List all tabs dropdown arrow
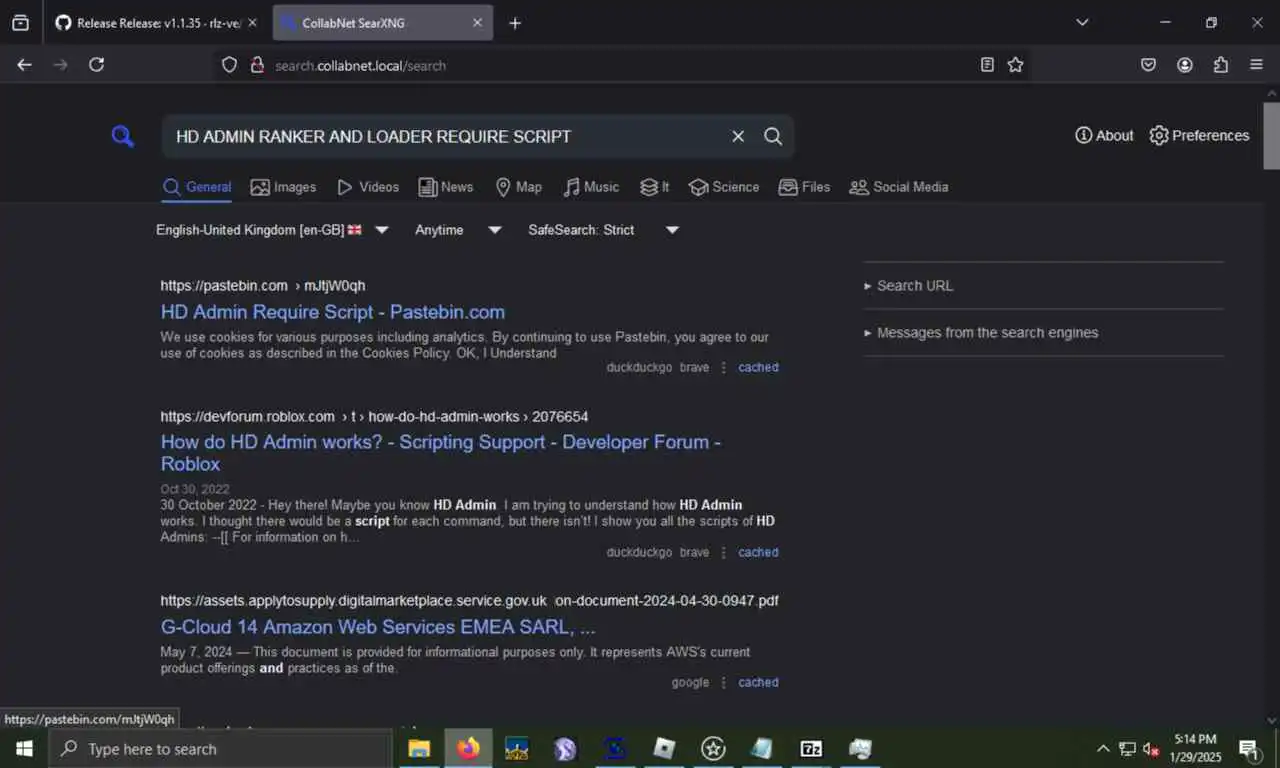Image resolution: width=1280 pixels, height=768 pixels. (x=1082, y=22)
